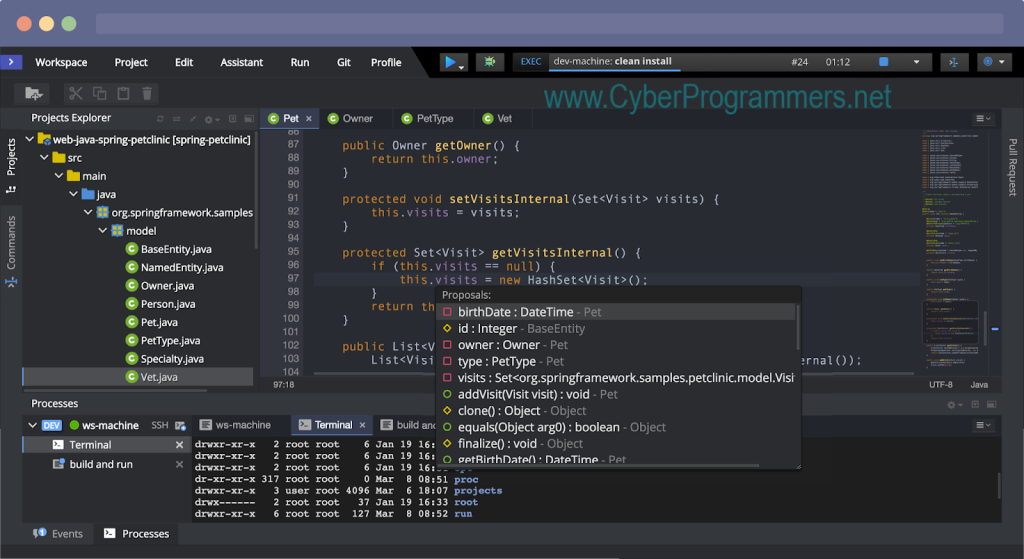Screen dimensions: 1024x559
Task: Click the SSH label for ws-machine
Action: 160,425
